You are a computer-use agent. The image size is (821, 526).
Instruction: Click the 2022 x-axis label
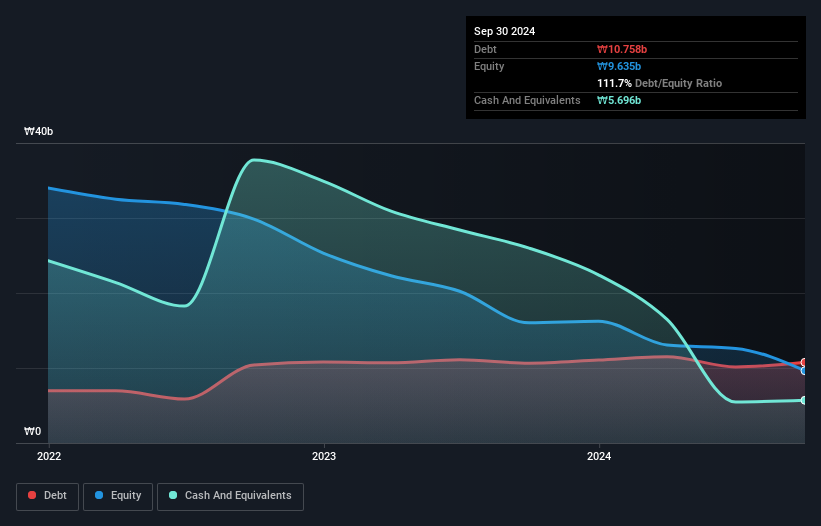pyautogui.click(x=49, y=456)
